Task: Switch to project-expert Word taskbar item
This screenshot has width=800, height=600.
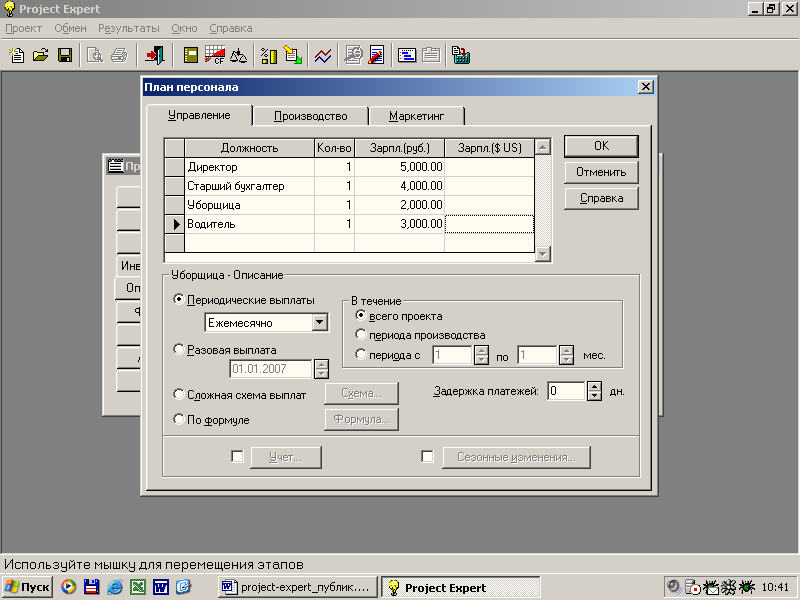Action: coord(297,587)
